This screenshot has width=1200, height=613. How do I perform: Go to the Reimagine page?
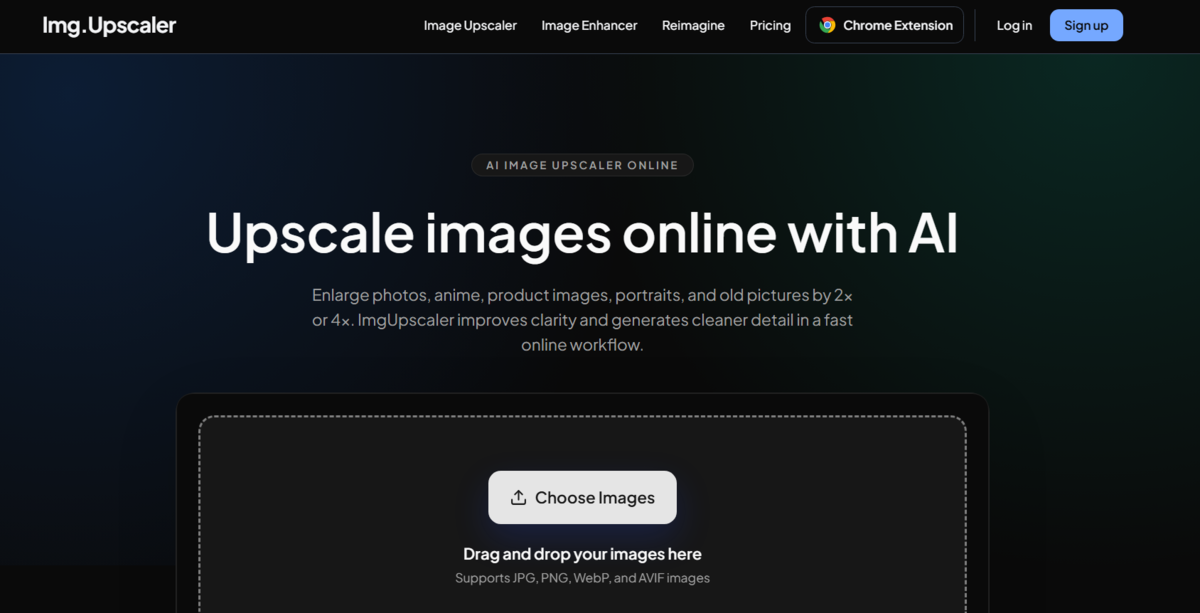tap(693, 26)
